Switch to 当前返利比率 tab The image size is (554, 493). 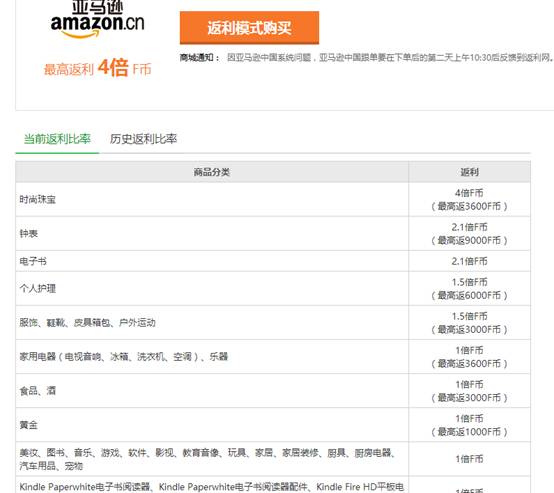tap(57, 139)
